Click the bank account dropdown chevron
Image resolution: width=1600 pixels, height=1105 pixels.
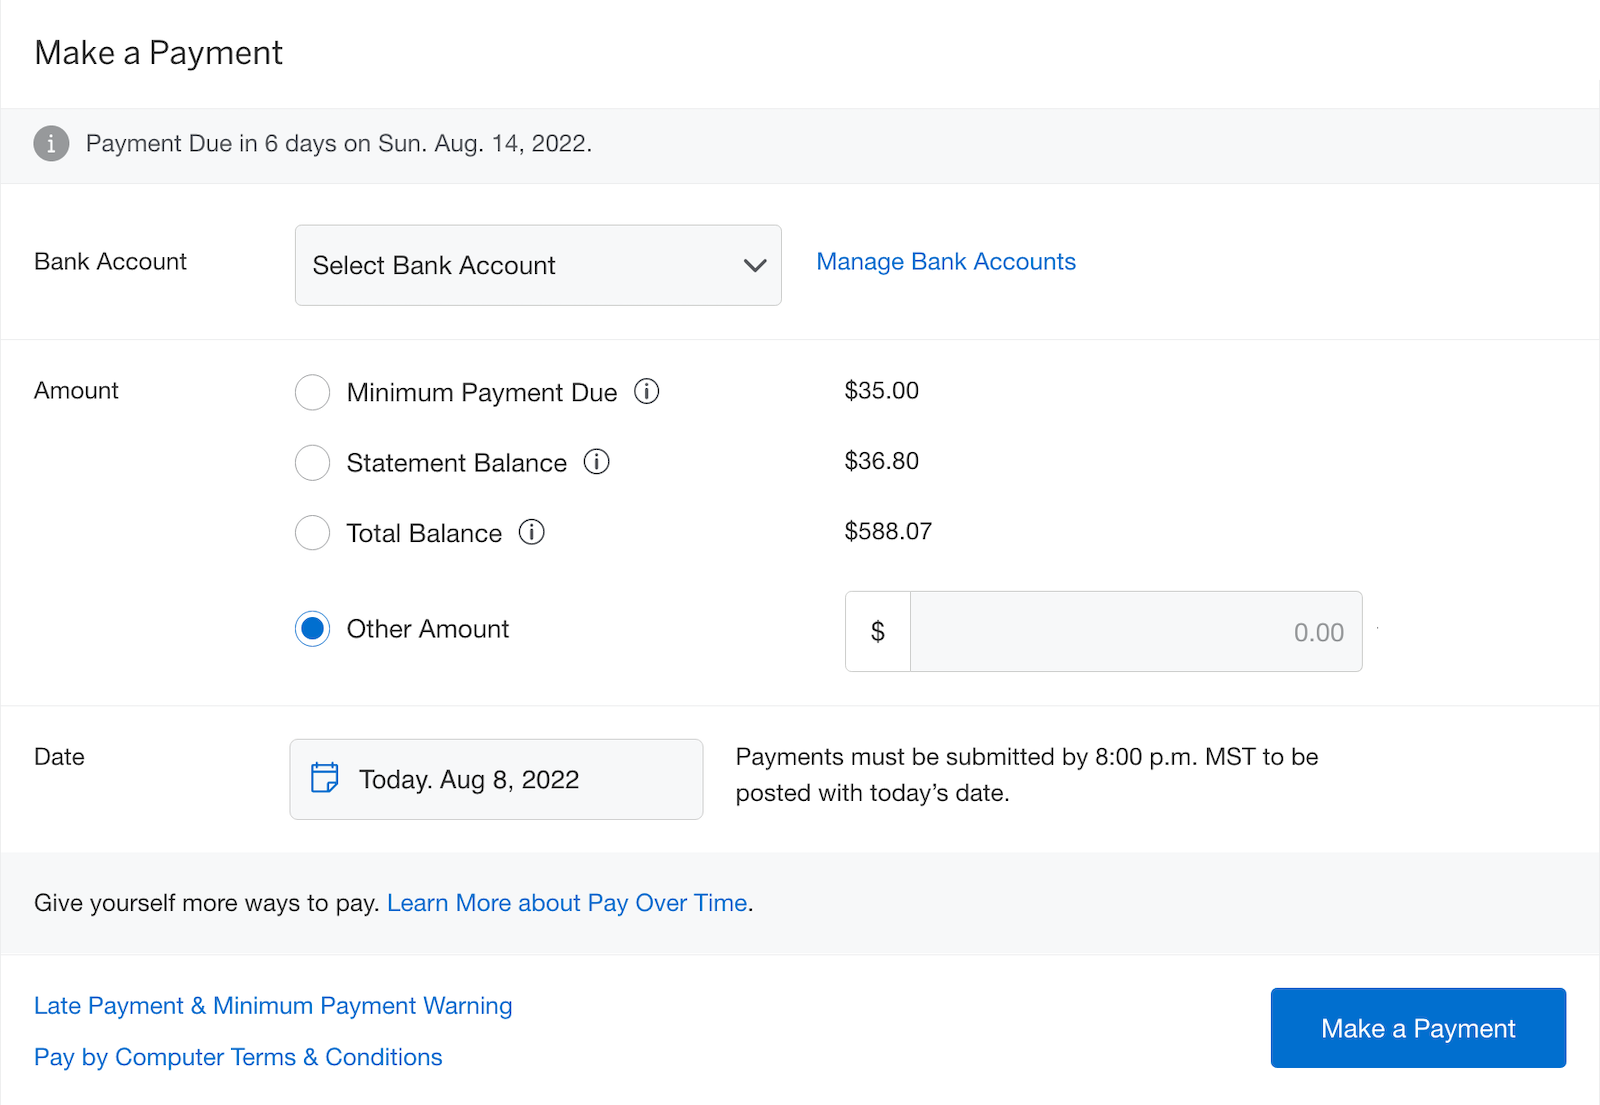point(753,266)
